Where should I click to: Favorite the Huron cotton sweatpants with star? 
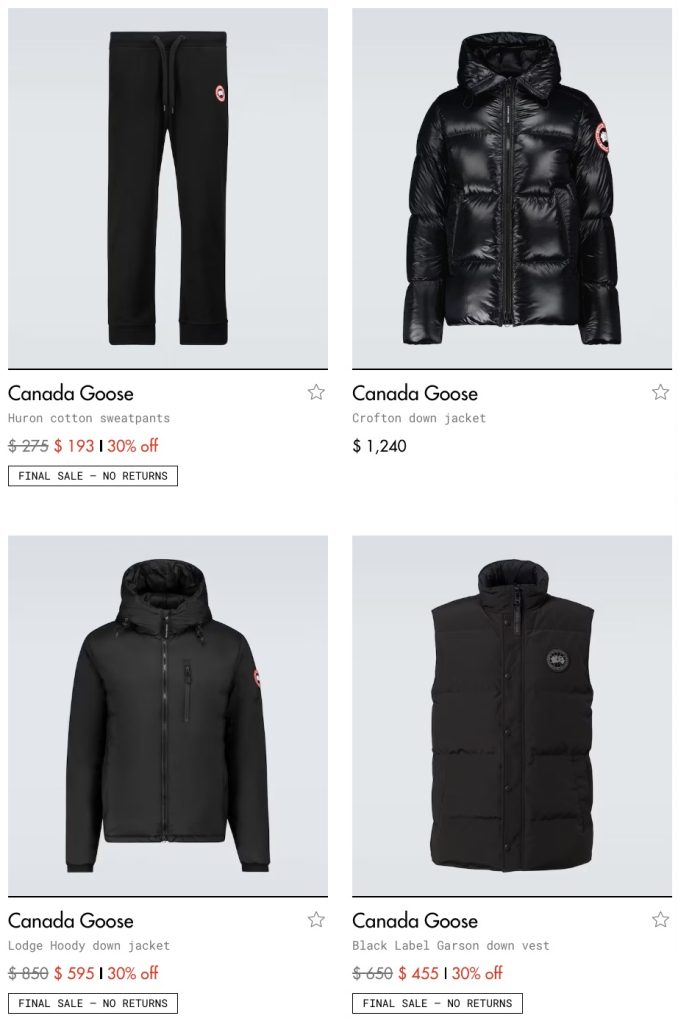tap(316, 392)
